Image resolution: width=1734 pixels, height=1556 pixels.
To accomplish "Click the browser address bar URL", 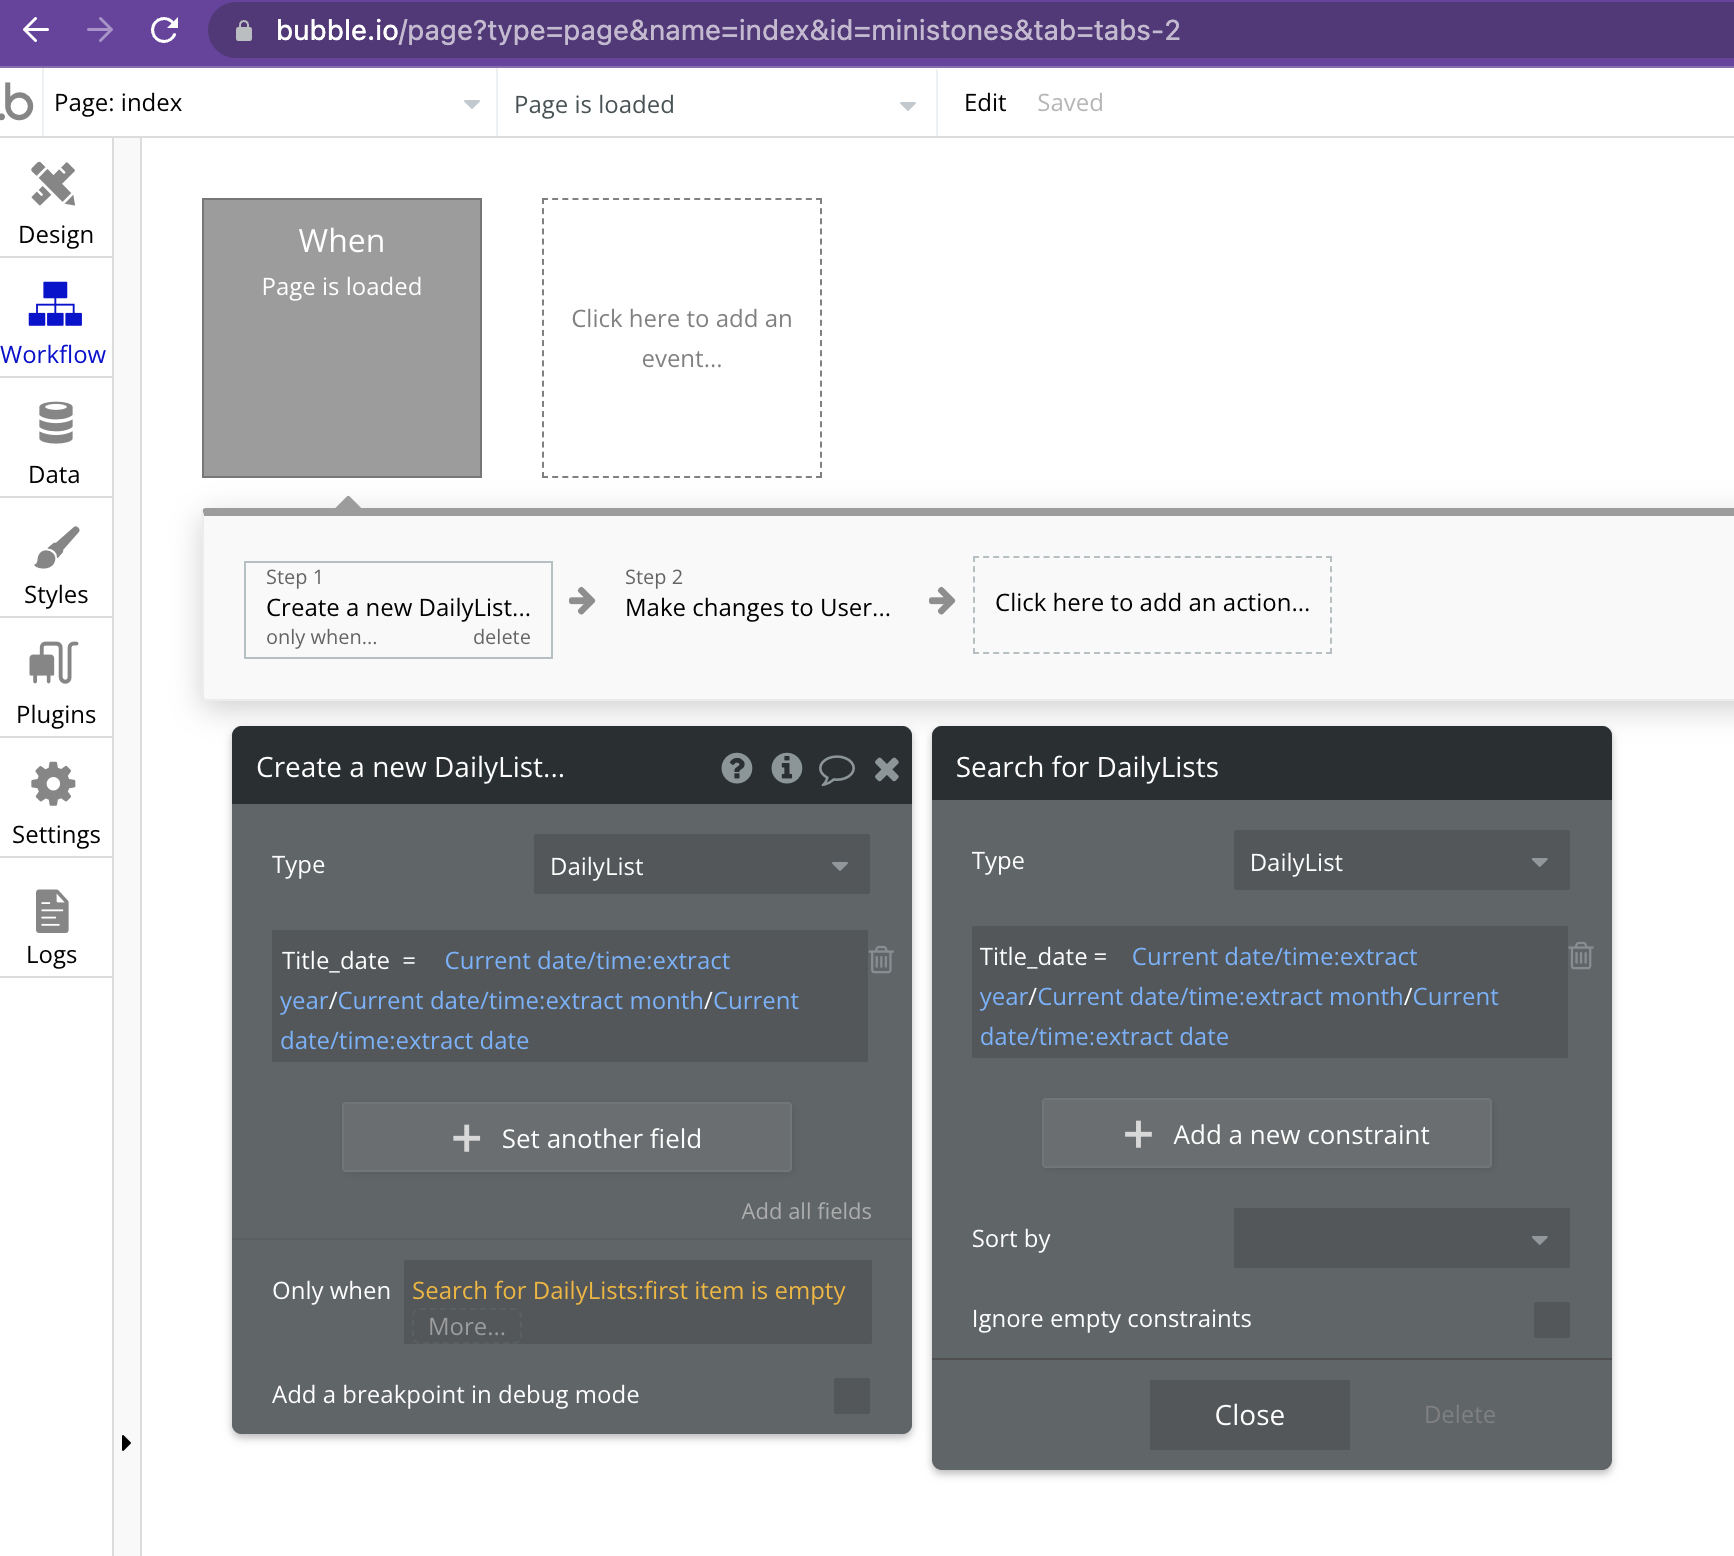I will coord(728,31).
